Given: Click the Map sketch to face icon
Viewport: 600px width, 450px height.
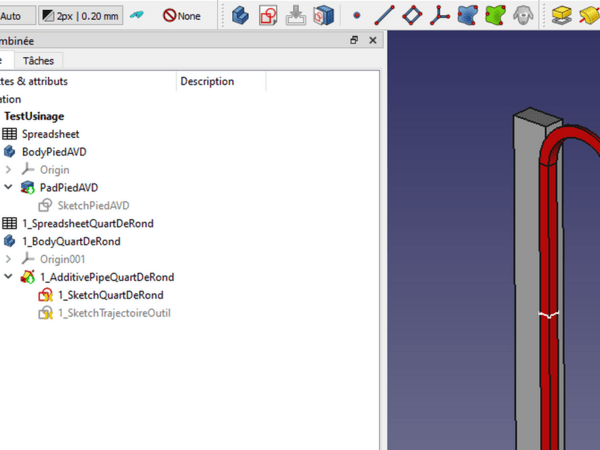Looking at the screenshot, I should click(322, 15).
